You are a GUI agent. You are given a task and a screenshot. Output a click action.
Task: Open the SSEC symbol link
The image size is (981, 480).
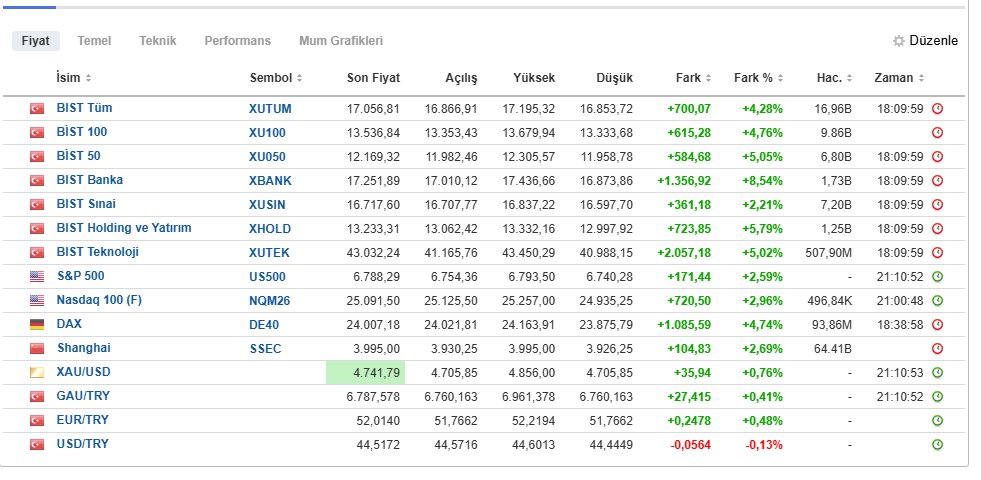(x=265, y=349)
